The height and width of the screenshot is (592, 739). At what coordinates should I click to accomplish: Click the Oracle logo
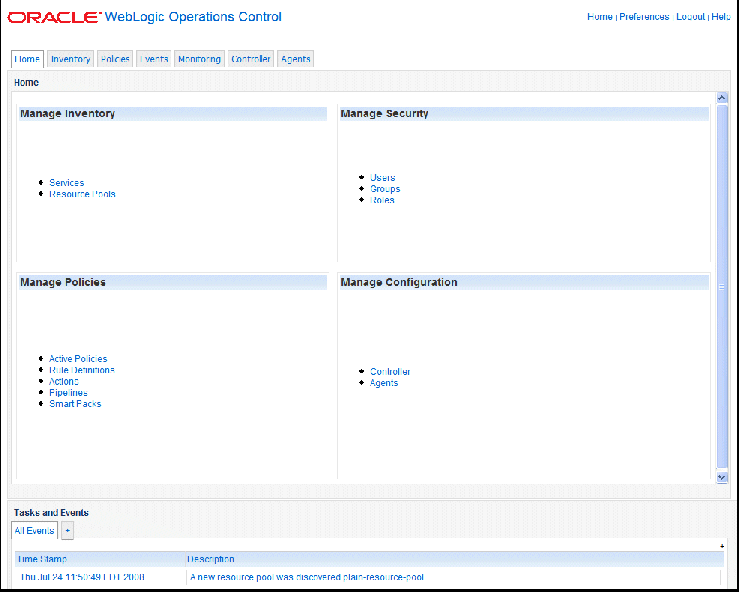click(54, 17)
